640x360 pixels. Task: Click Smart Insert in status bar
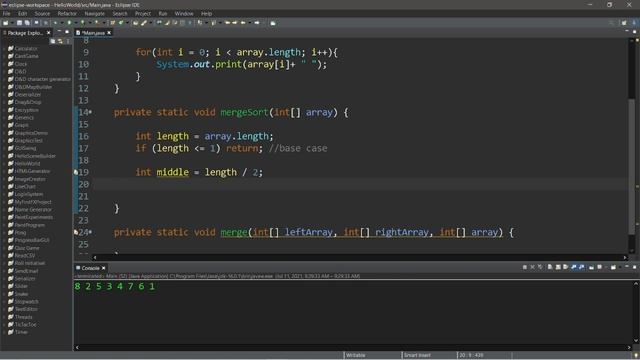point(417,355)
